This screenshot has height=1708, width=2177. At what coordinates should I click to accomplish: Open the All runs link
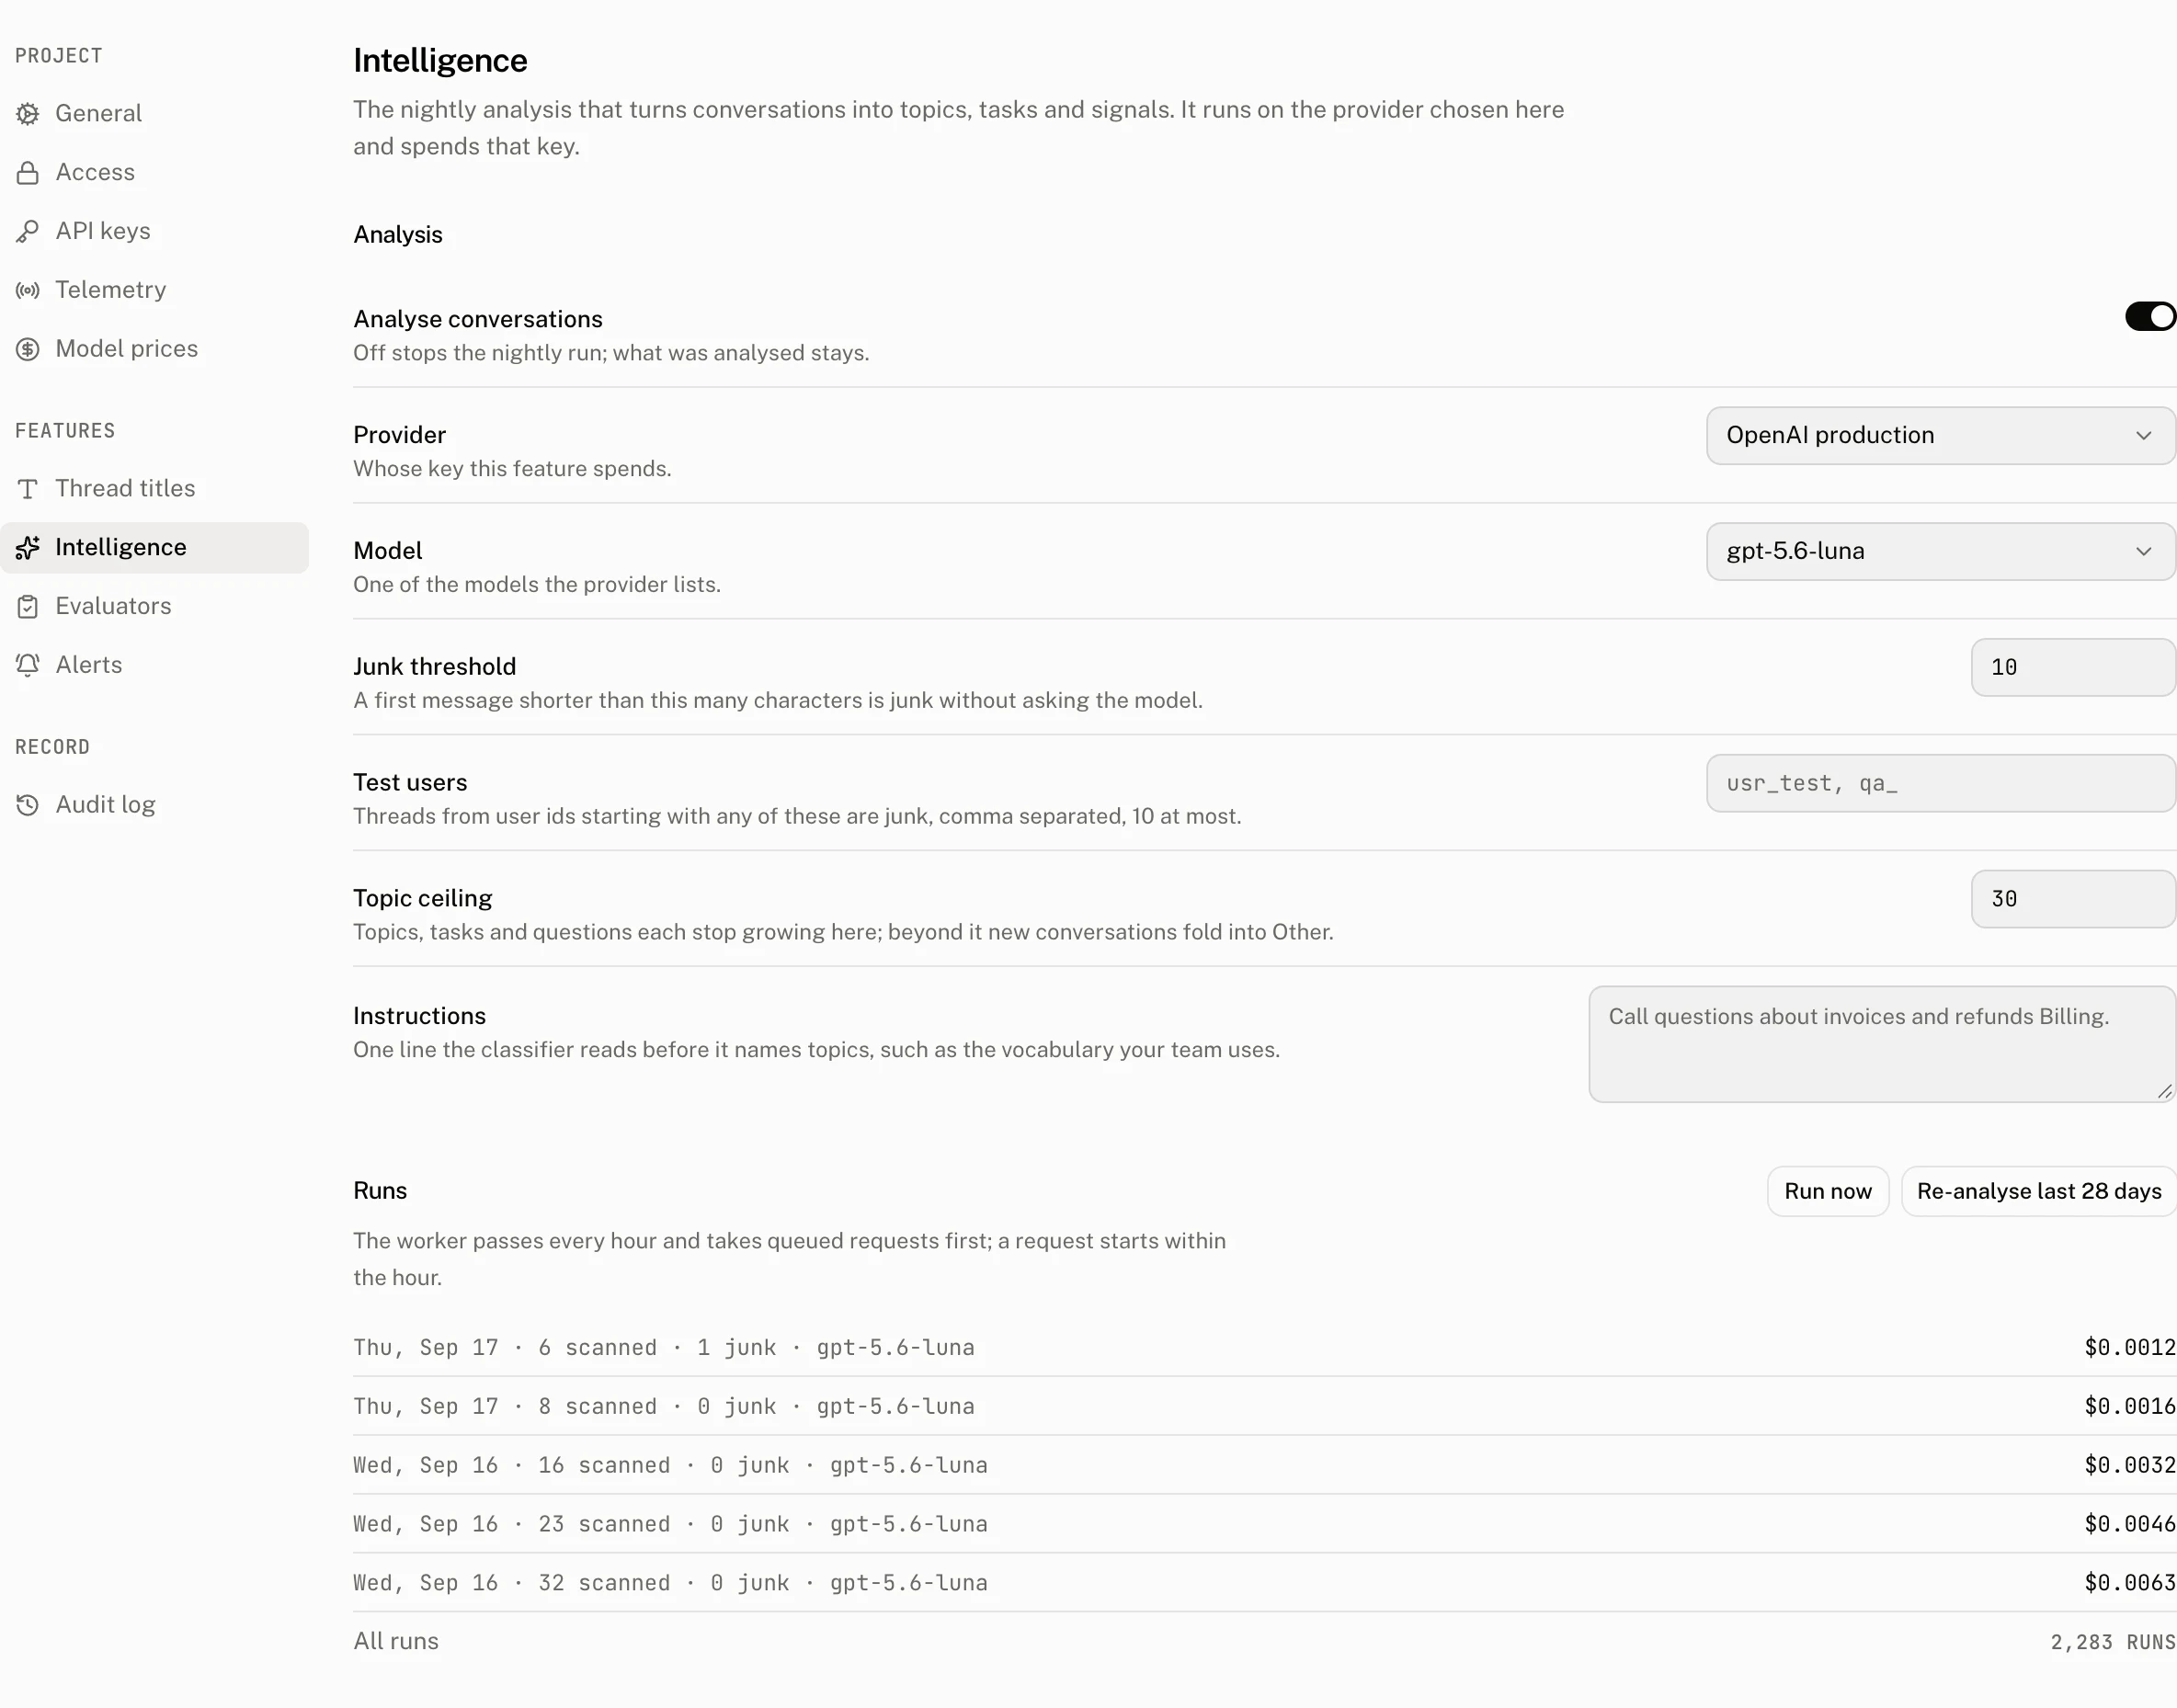point(396,1642)
